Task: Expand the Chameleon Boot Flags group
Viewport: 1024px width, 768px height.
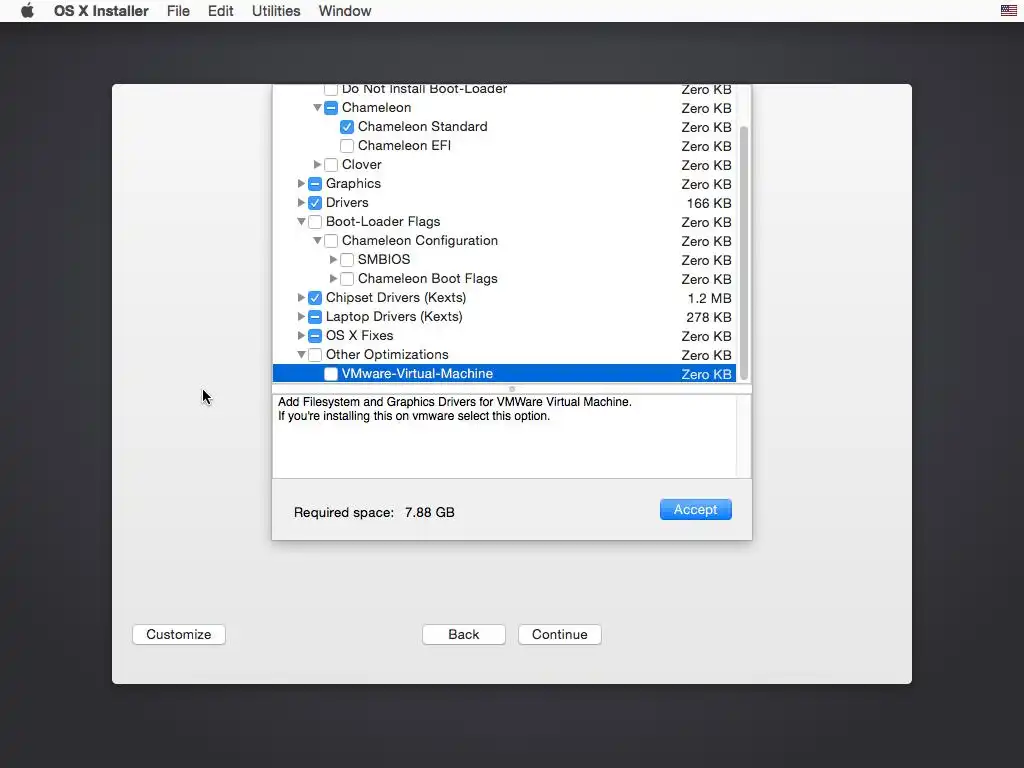Action: tap(333, 278)
